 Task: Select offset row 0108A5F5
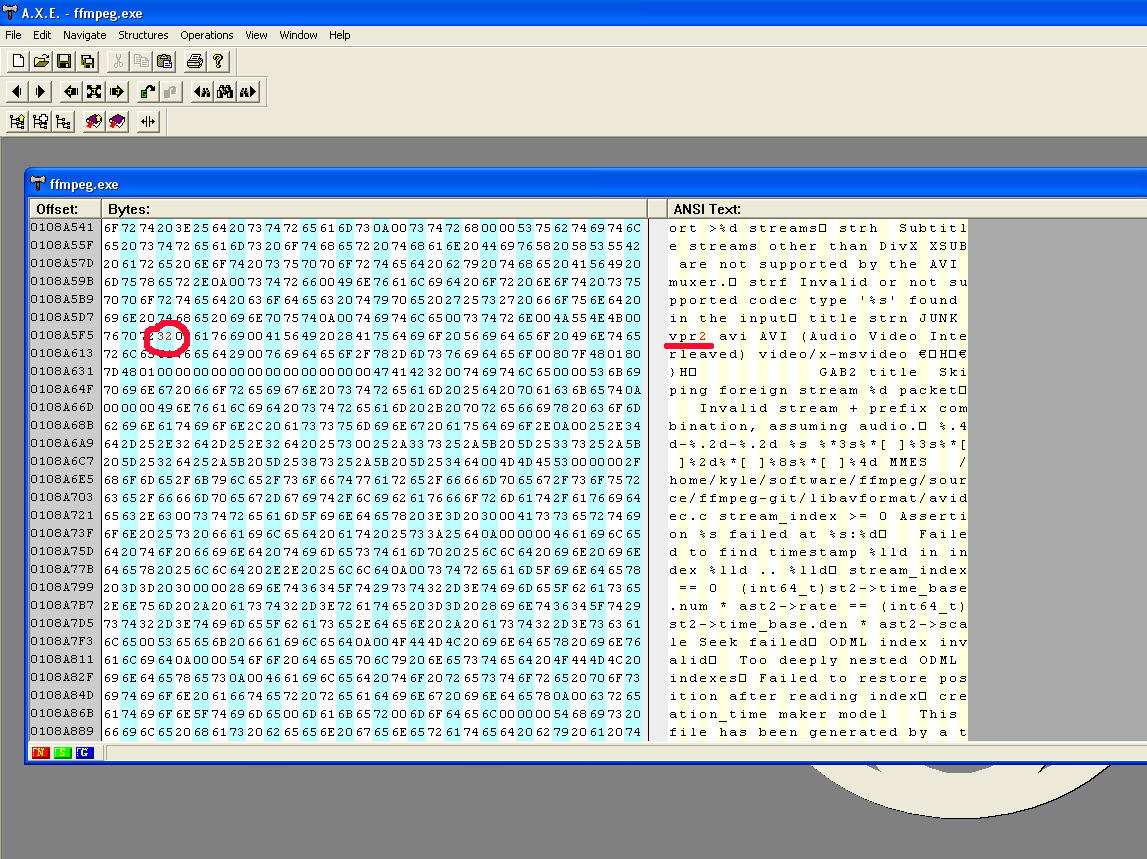62,336
